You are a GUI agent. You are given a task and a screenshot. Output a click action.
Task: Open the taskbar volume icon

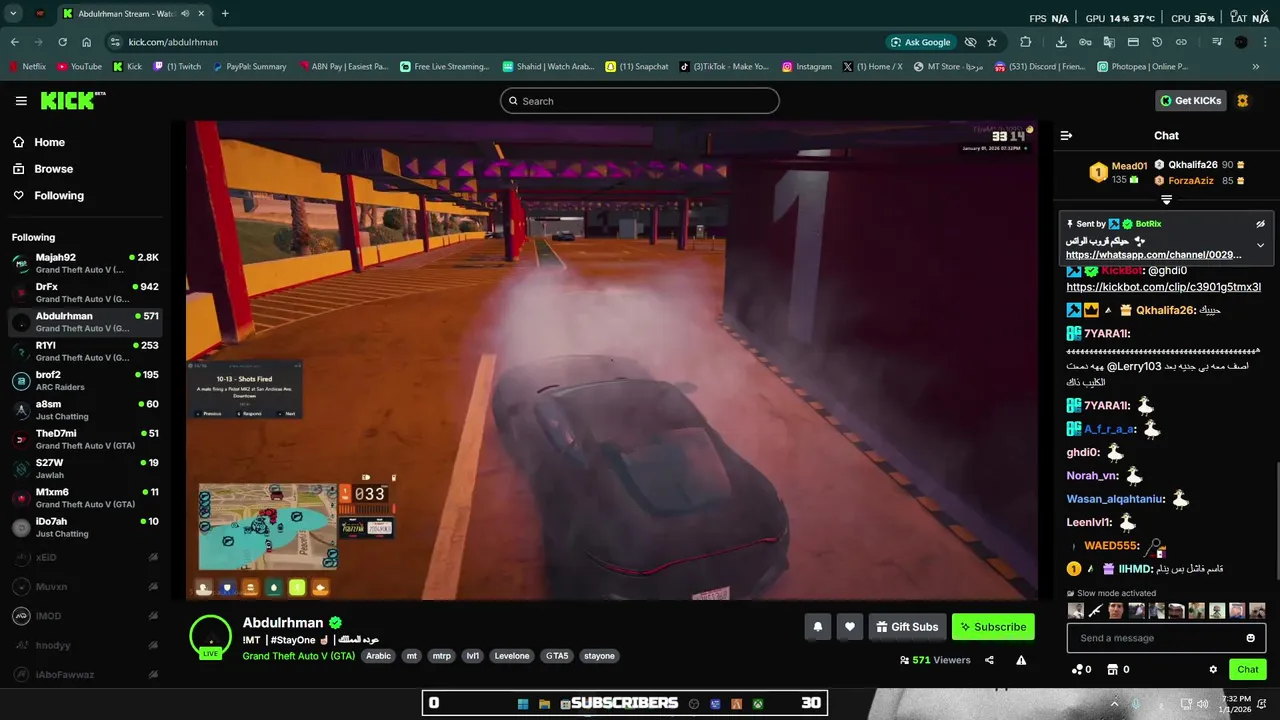click(1201, 704)
